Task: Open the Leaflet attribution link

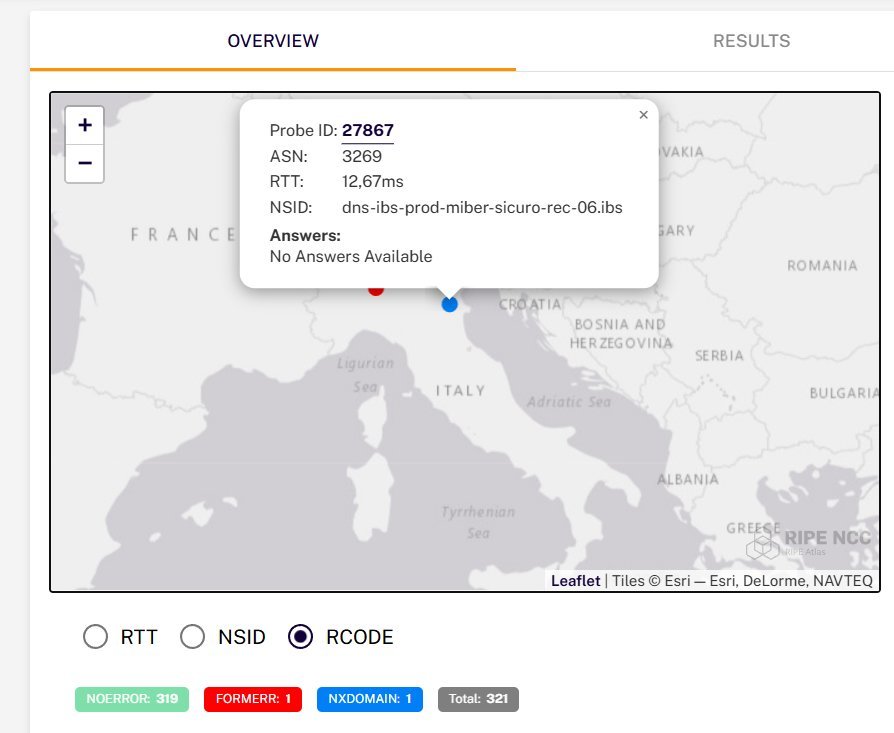Action: point(575,581)
